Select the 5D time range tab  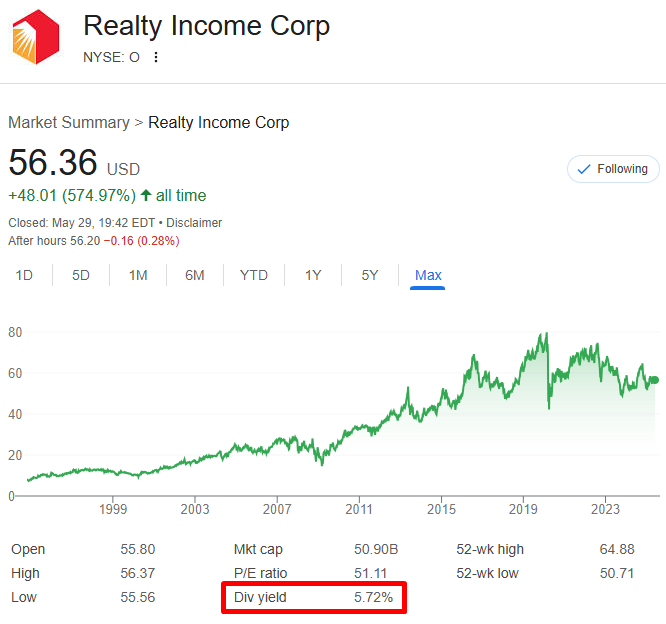pyautogui.click(x=81, y=275)
